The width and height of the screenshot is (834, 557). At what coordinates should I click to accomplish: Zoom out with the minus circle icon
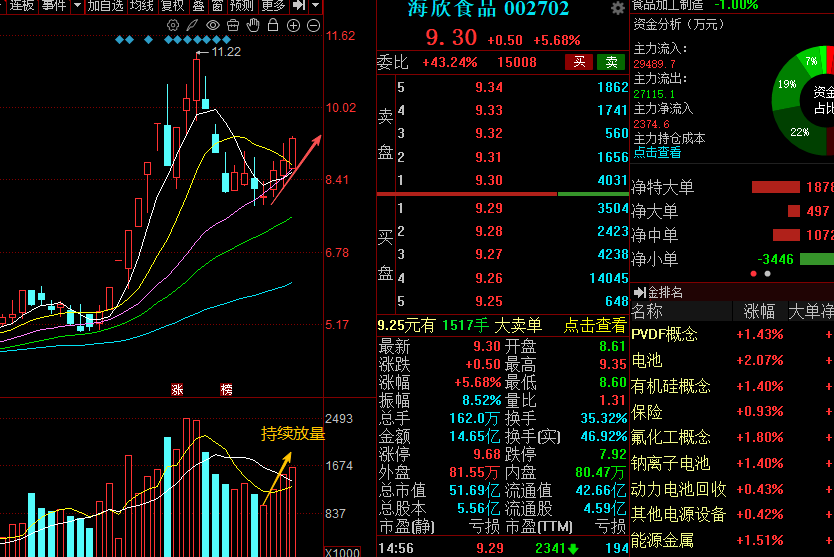click(x=314, y=25)
